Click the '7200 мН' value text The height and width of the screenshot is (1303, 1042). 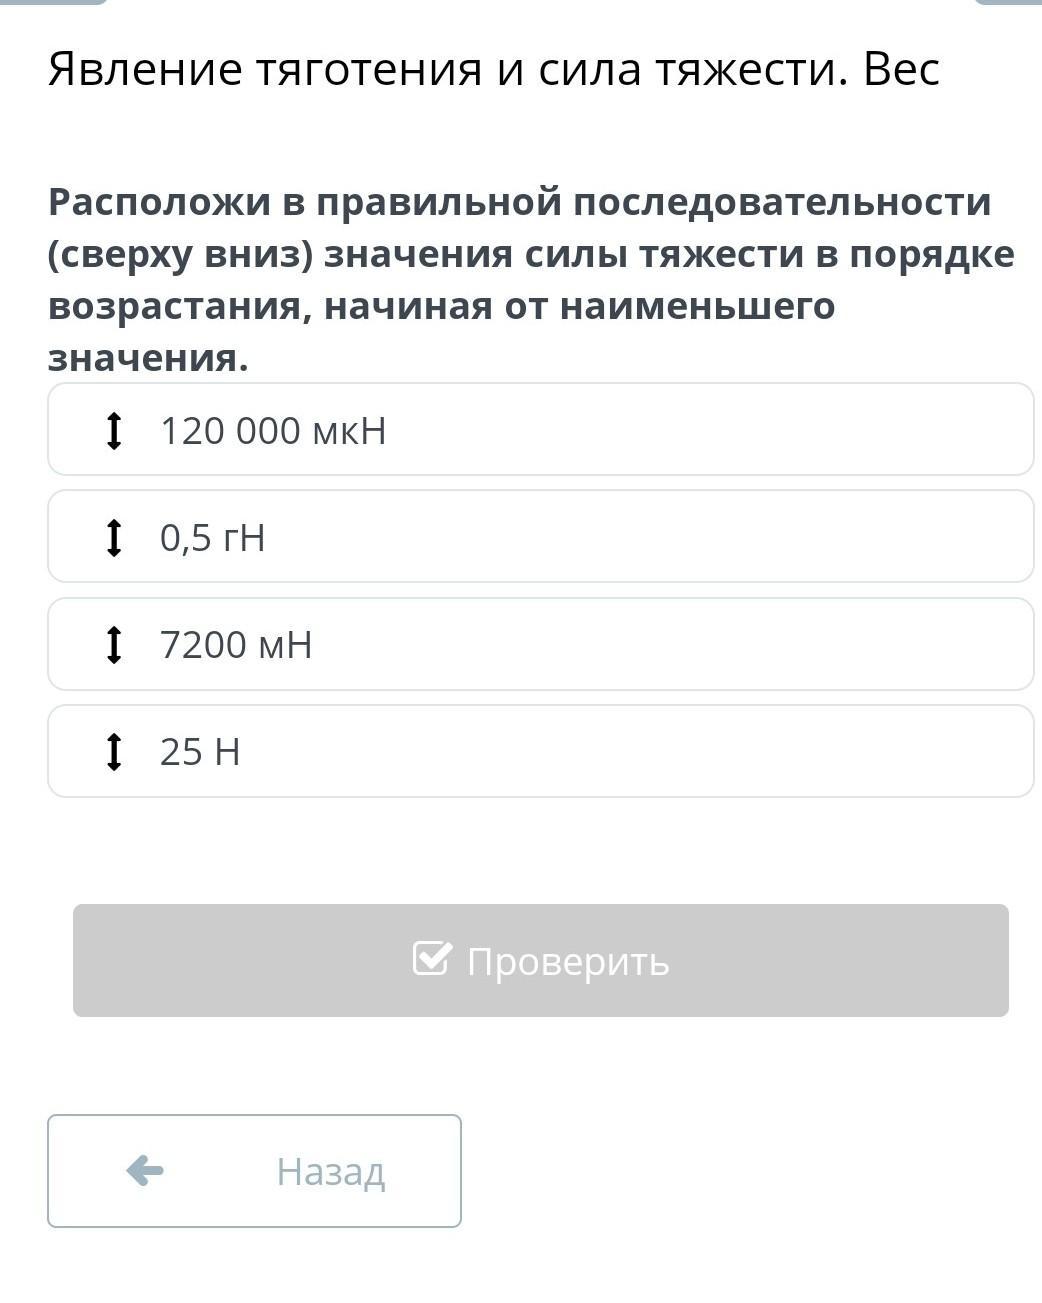(x=236, y=645)
